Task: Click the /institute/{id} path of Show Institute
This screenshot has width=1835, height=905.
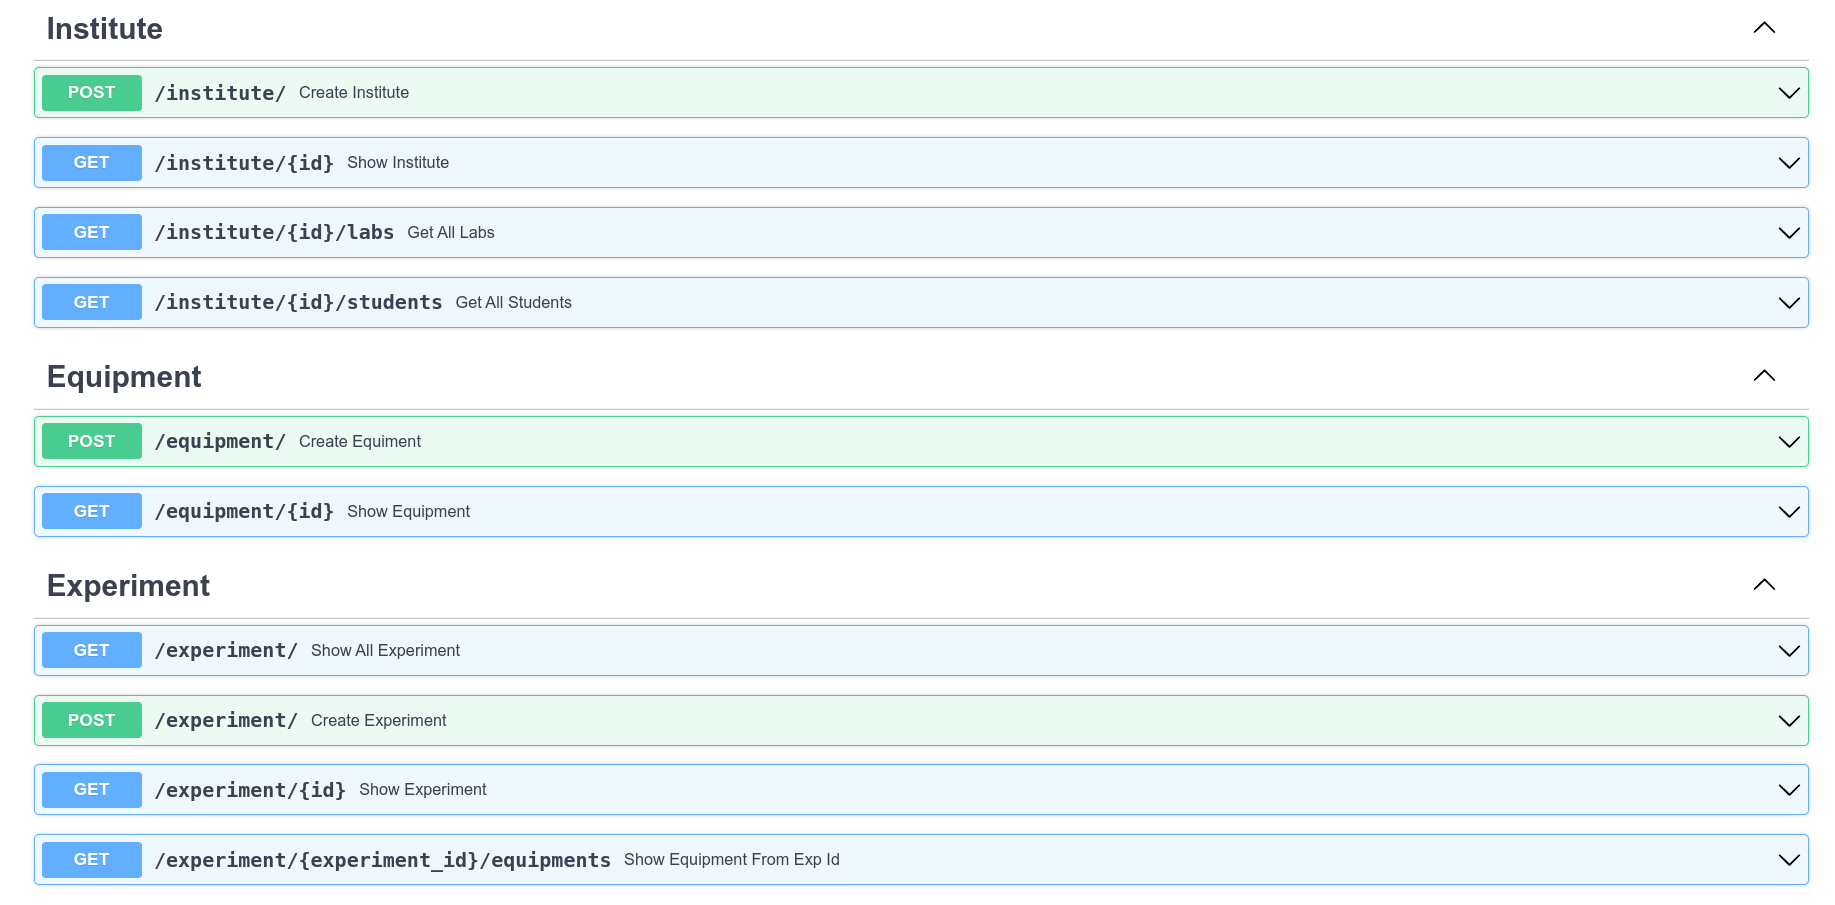Action: point(244,163)
